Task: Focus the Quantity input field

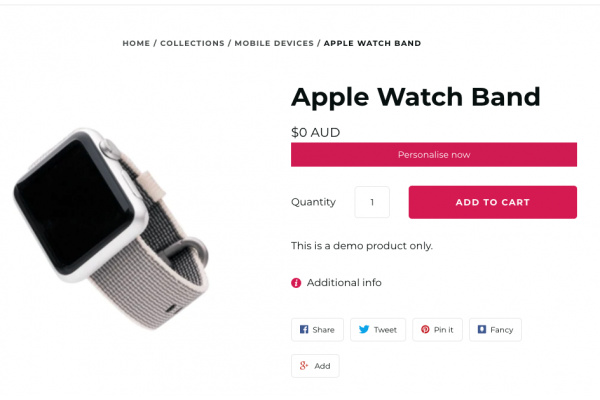Action: click(372, 202)
